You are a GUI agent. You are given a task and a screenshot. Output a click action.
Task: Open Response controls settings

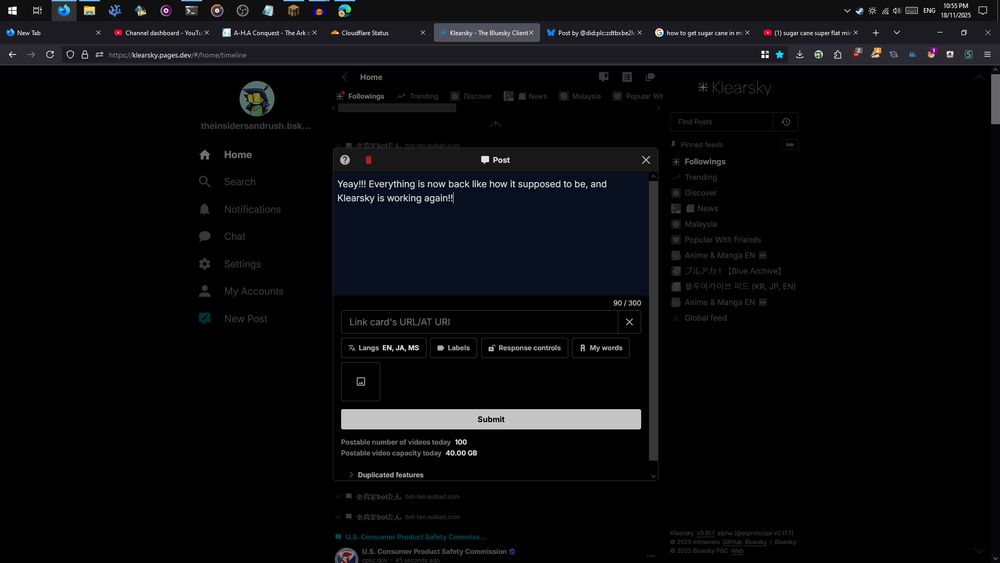(x=524, y=348)
